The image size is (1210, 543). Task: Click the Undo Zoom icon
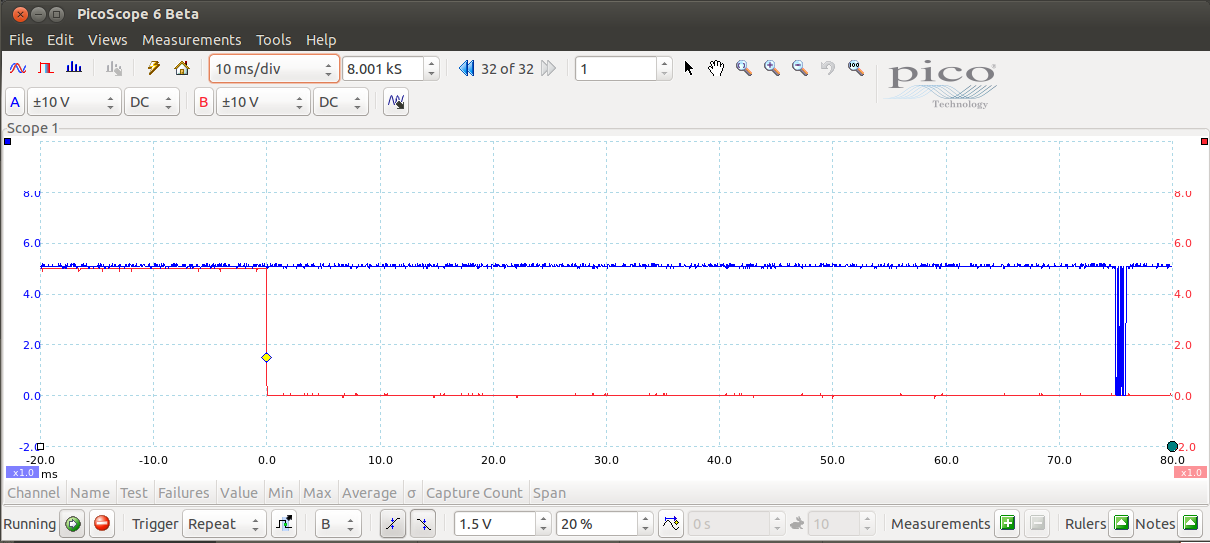tap(827, 68)
